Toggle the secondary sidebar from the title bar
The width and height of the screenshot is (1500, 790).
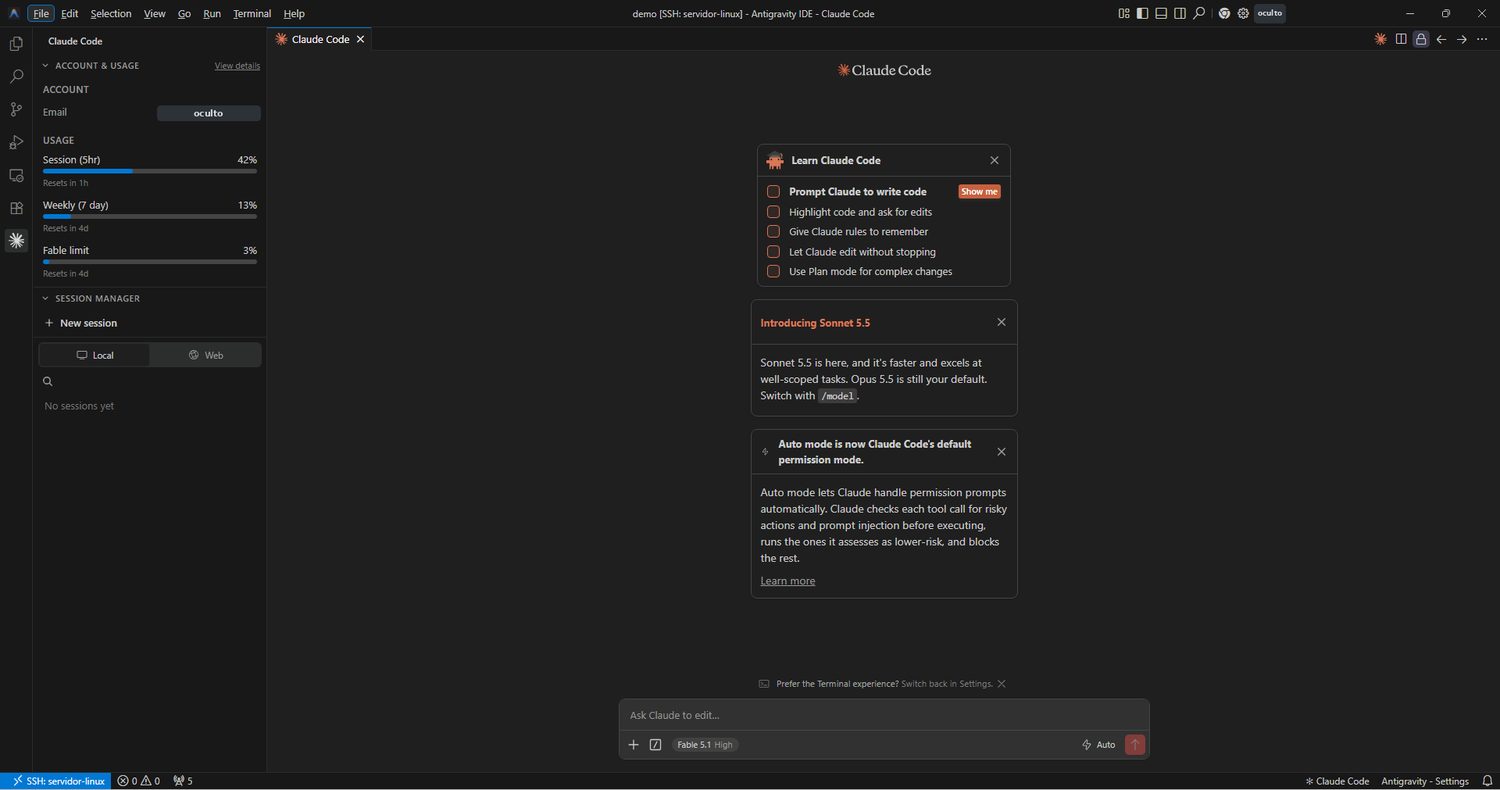pyautogui.click(x=1180, y=14)
